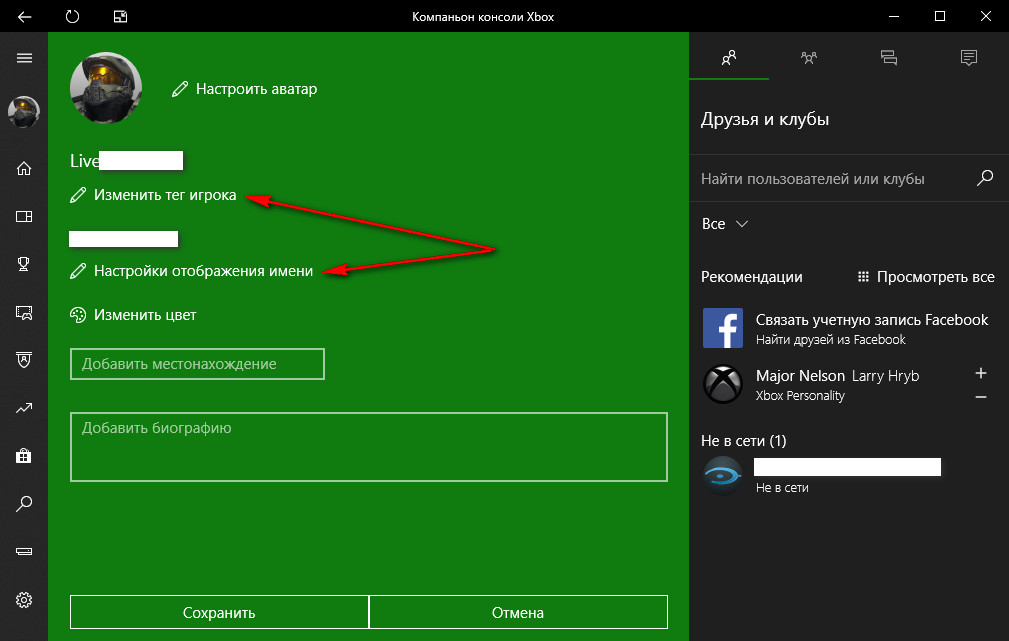1009x641 pixels.
Task: Click the magnifier in friends search
Action: click(985, 178)
